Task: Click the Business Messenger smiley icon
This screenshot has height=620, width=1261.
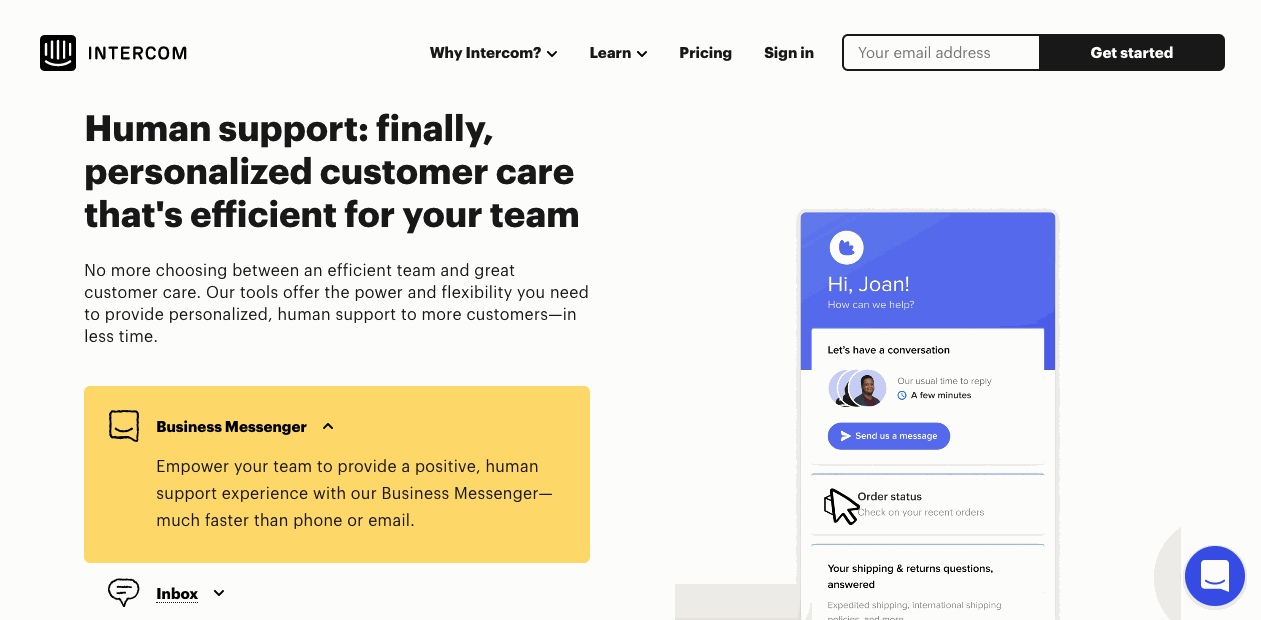Action: (124, 426)
